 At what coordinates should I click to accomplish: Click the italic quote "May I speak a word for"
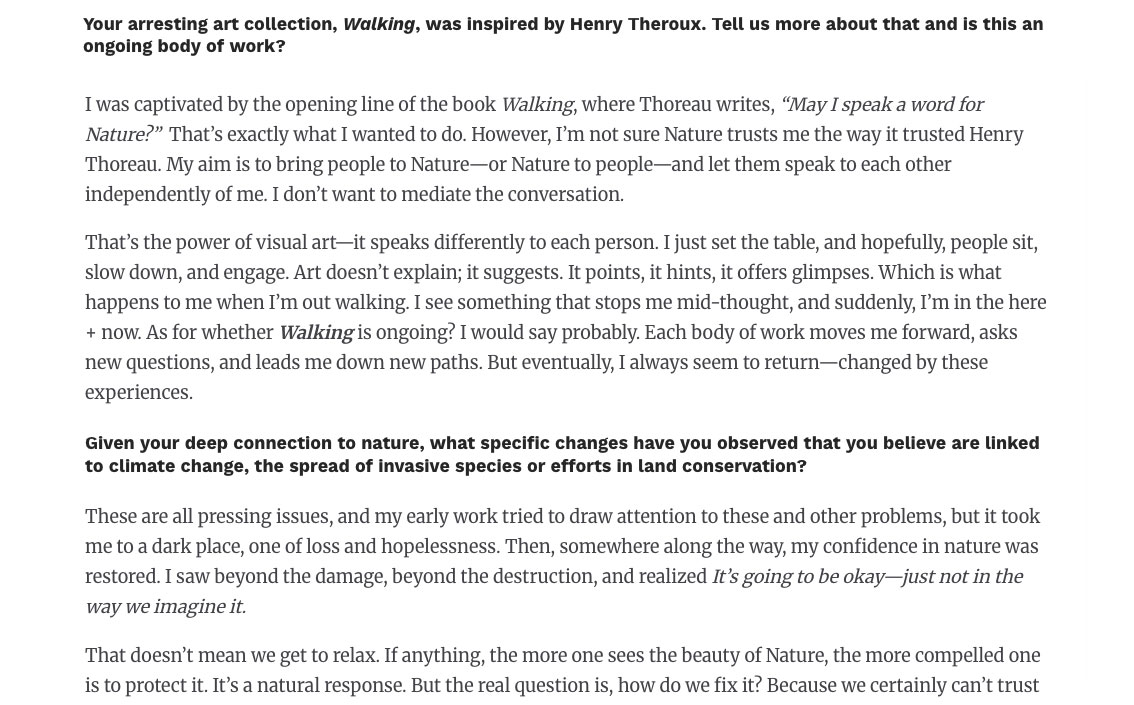click(x=884, y=105)
